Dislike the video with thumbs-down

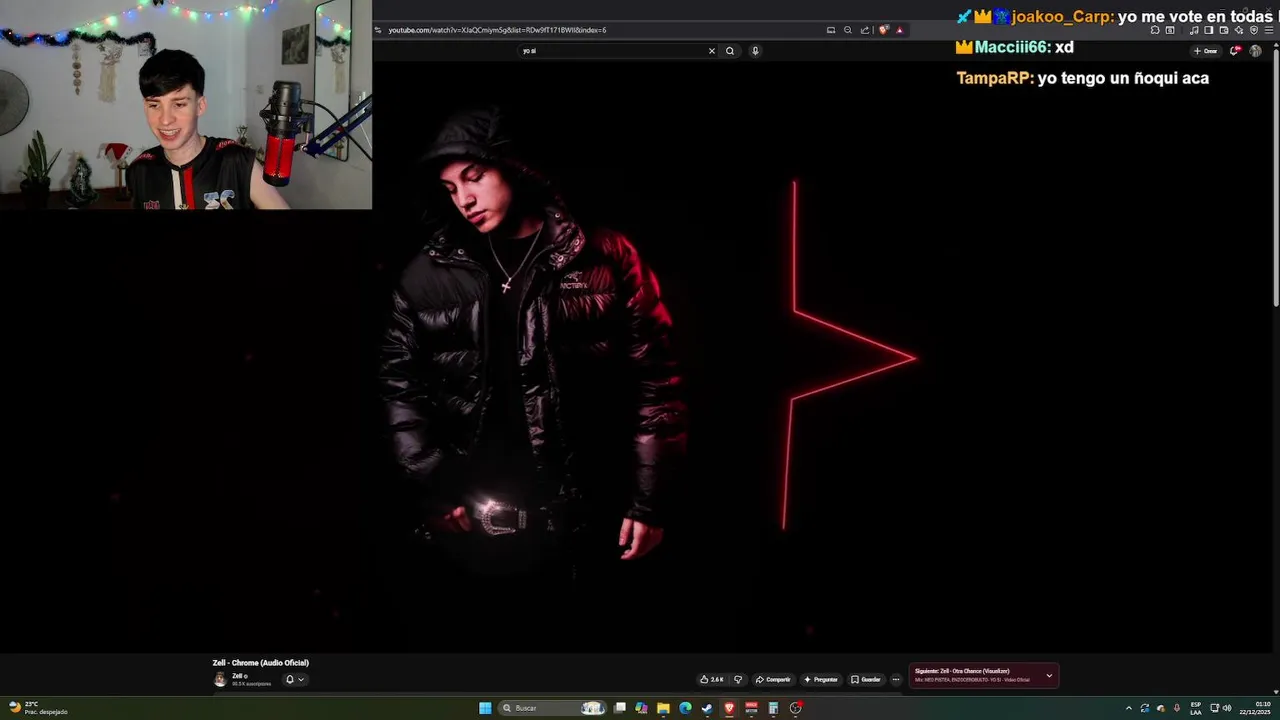738,679
